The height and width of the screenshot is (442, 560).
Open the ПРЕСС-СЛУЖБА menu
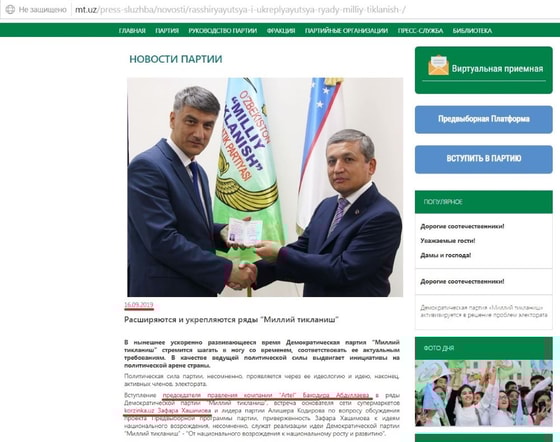pos(420,31)
